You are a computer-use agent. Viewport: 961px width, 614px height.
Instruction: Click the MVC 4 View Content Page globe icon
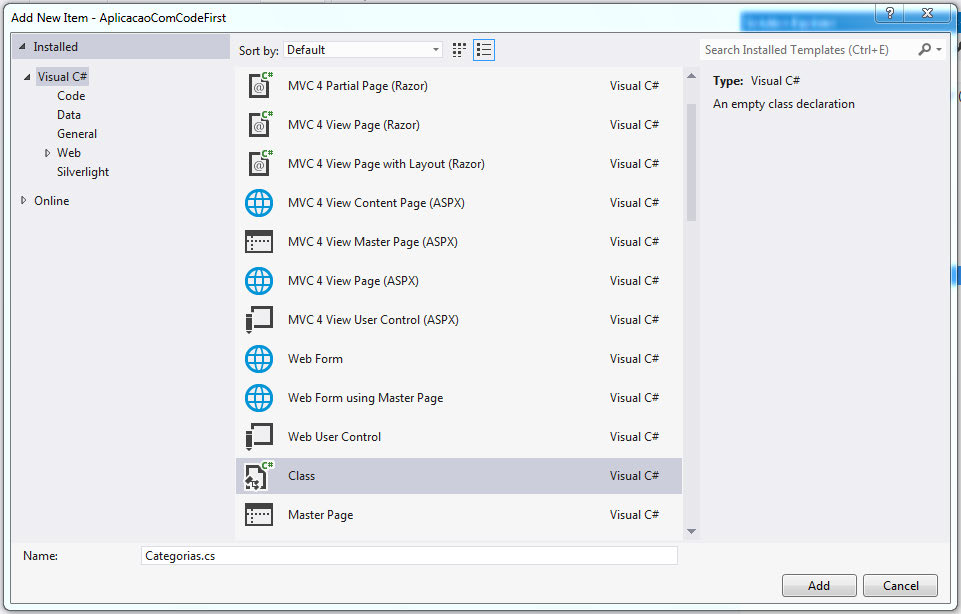(259, 203)
